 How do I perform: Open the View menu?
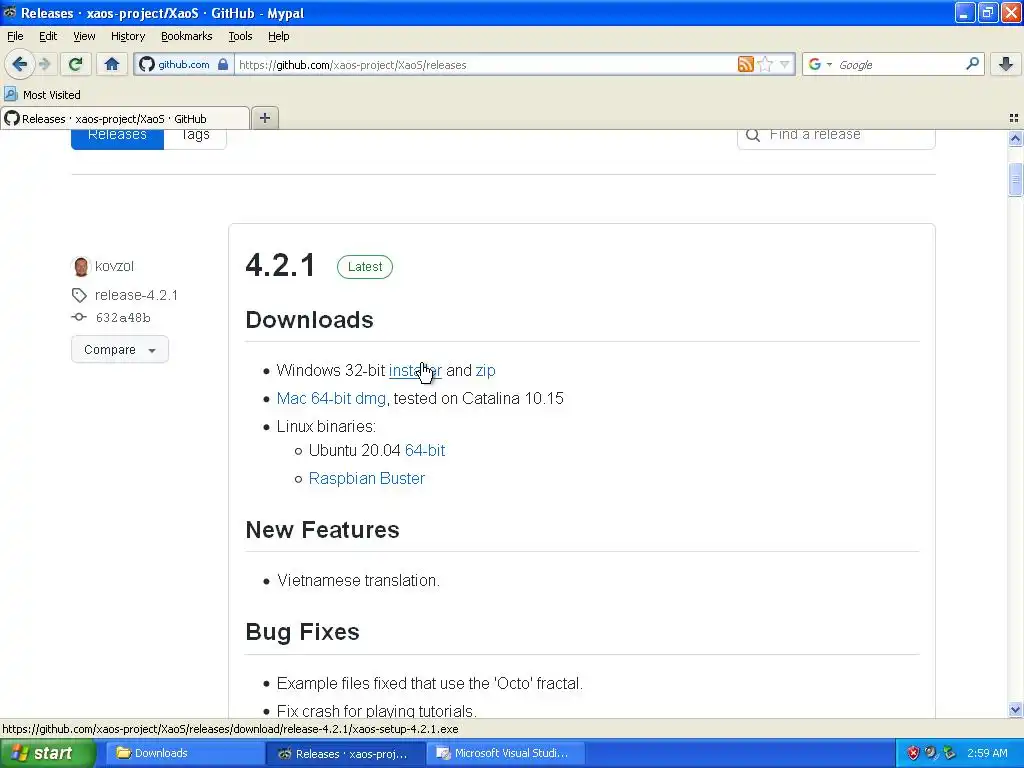pos(84,36)
